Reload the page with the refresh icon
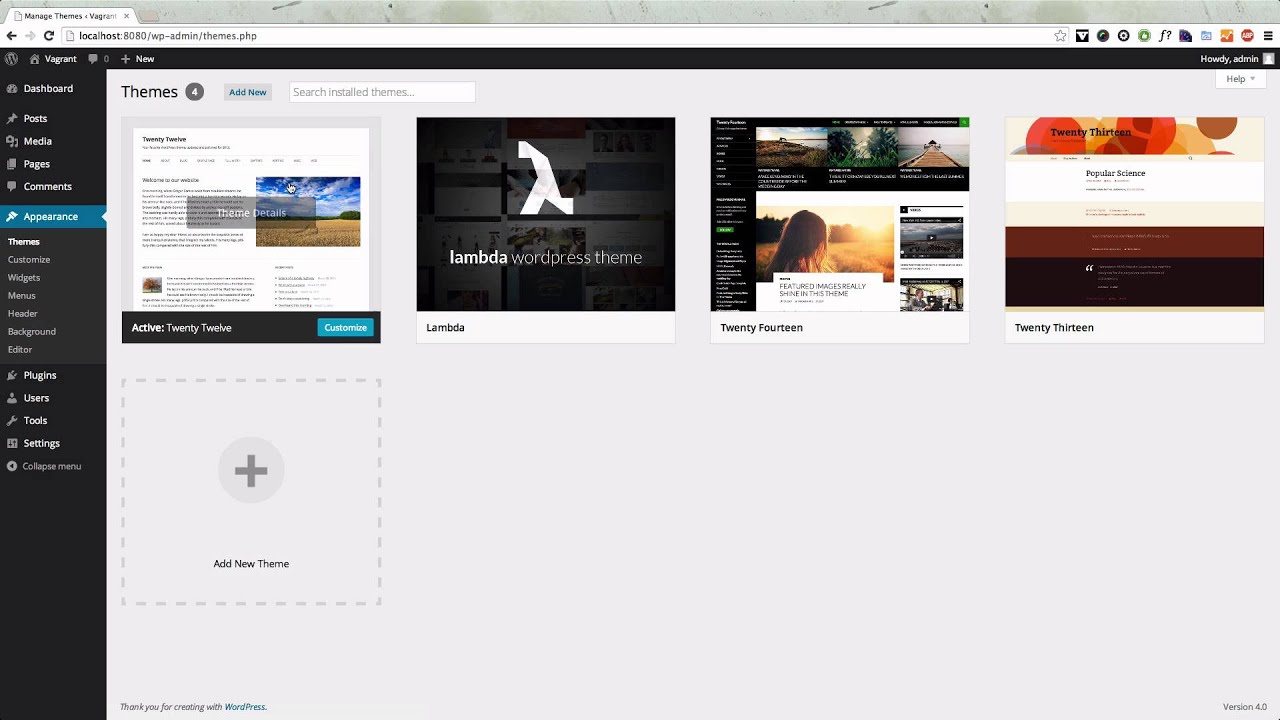Viewport: 1280px width, 720px height. [48, 36]
